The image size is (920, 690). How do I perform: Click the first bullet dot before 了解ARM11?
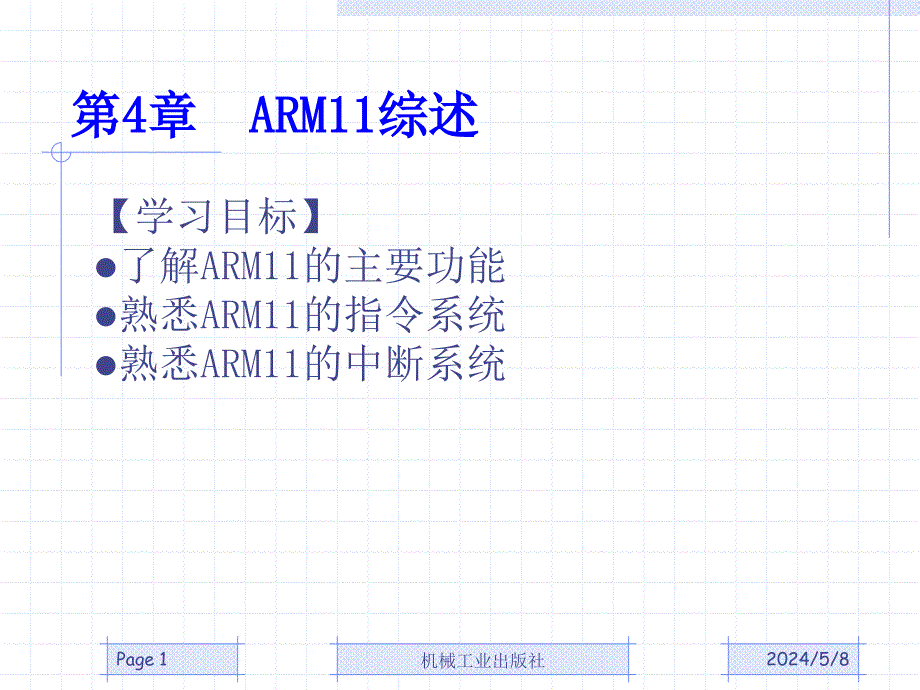click(107, 269)
